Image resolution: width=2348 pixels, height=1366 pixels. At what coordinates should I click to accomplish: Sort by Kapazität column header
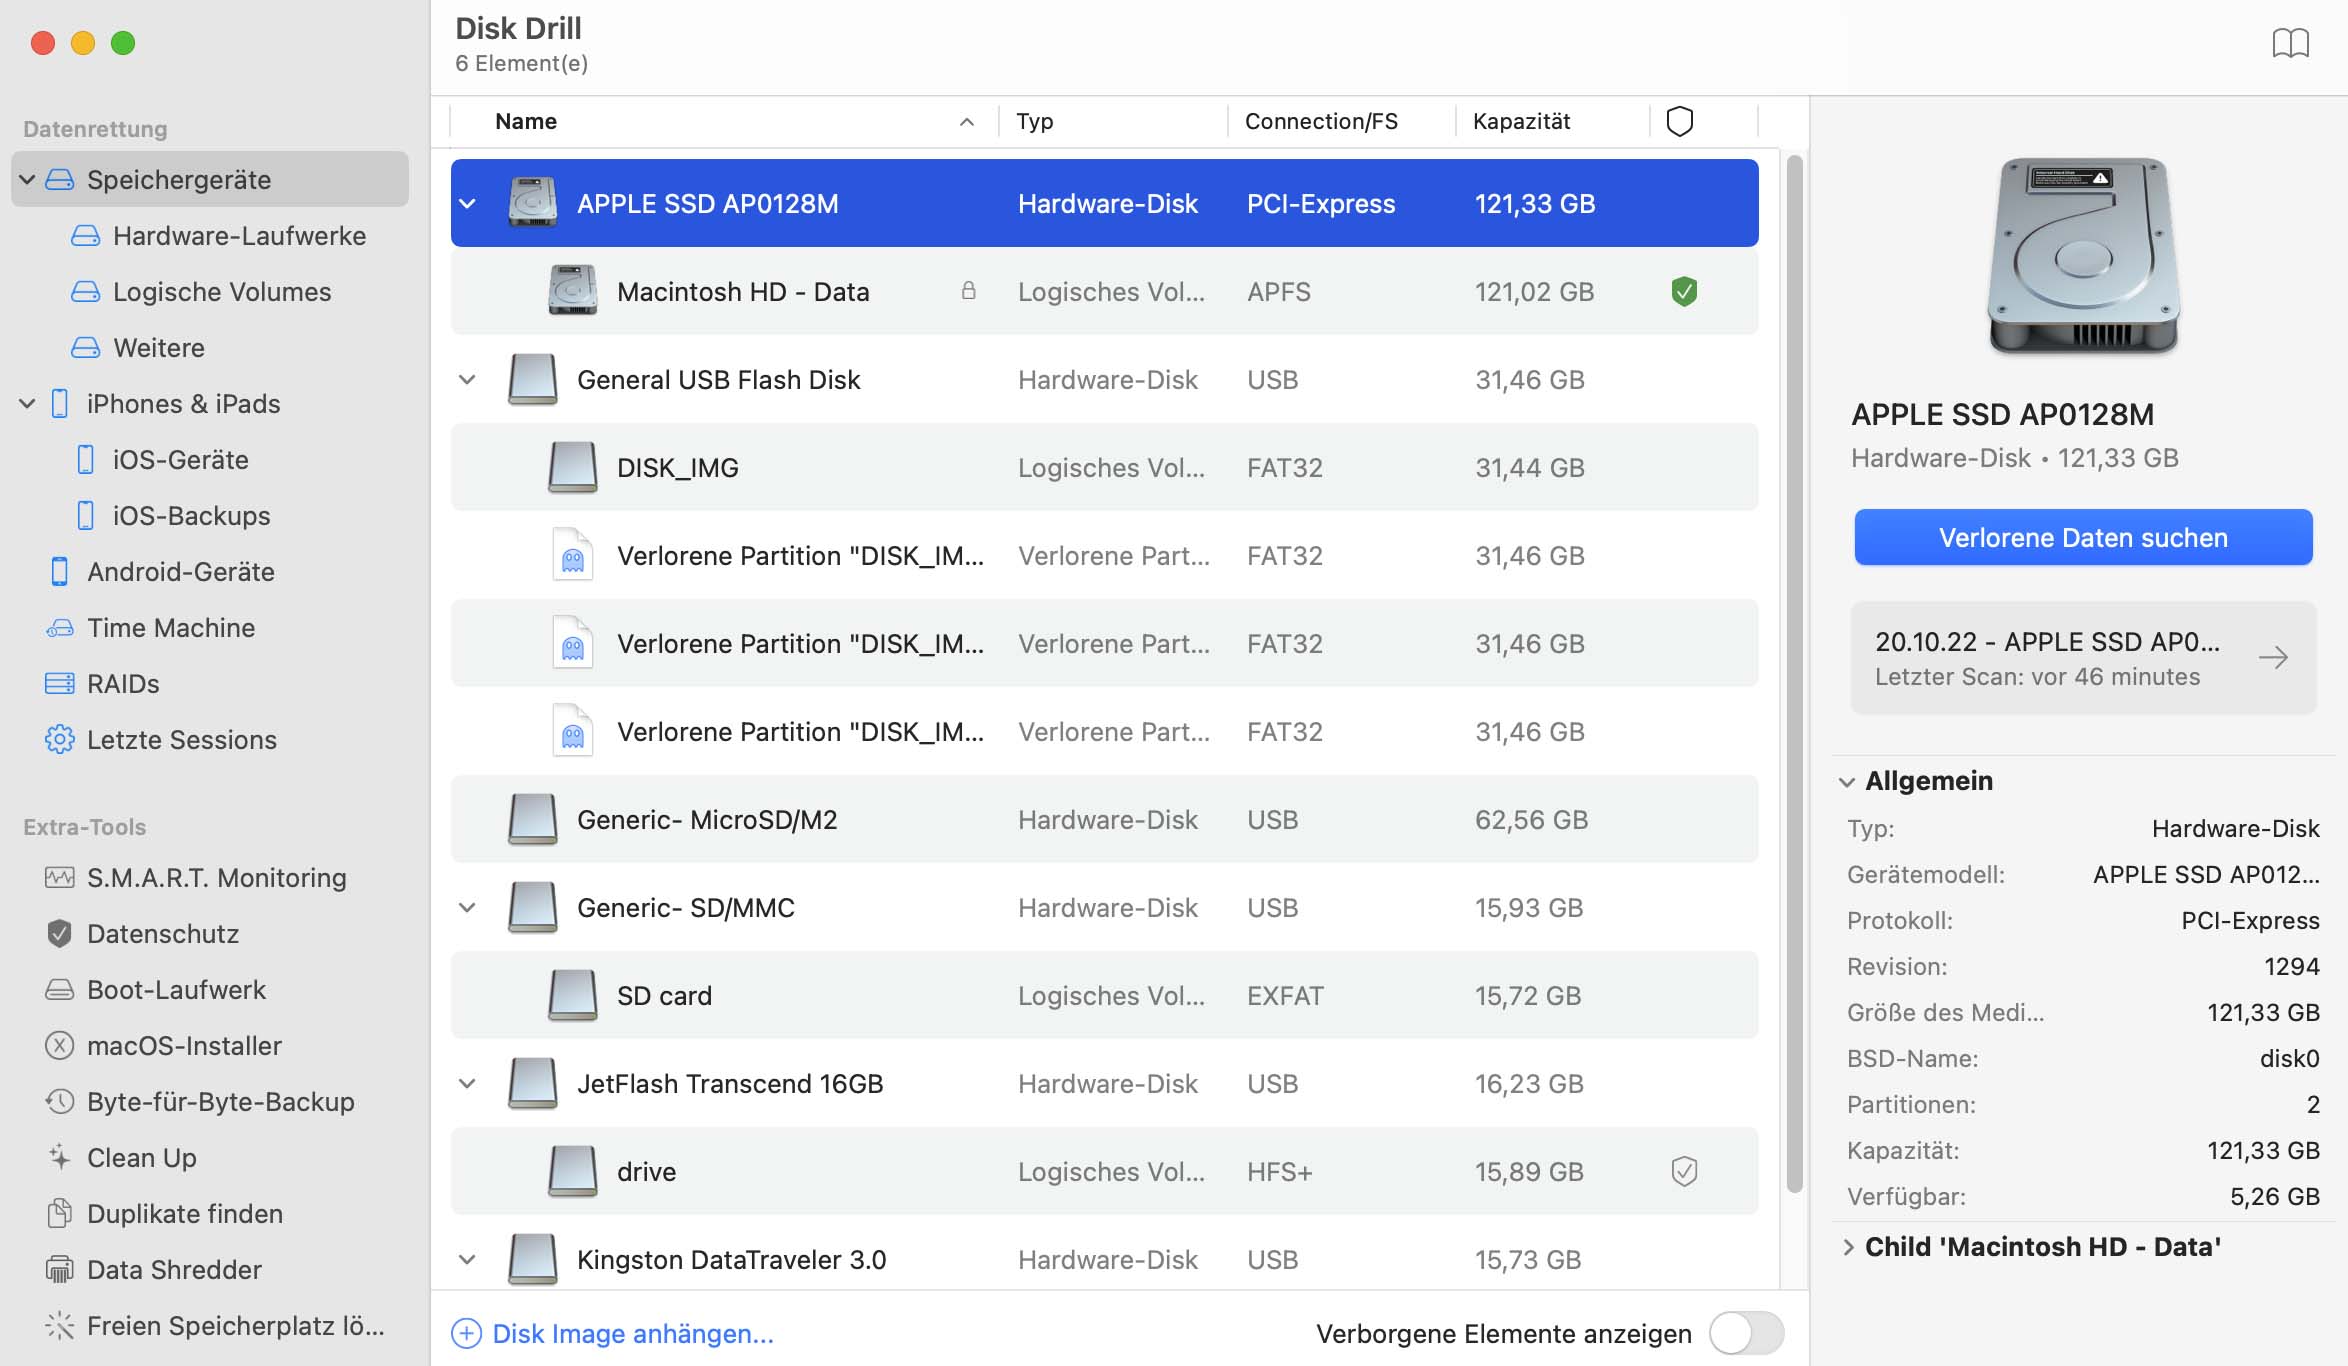(1552, 121)
